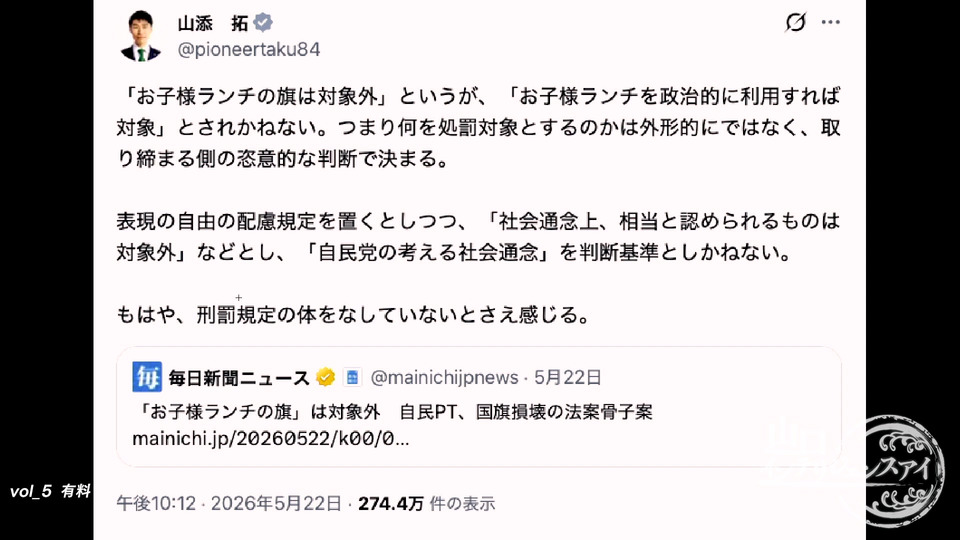Open the @pioneertaku84 handle
Image resolution: width=960 pixels, height=540 pixels.
[249, 49]
